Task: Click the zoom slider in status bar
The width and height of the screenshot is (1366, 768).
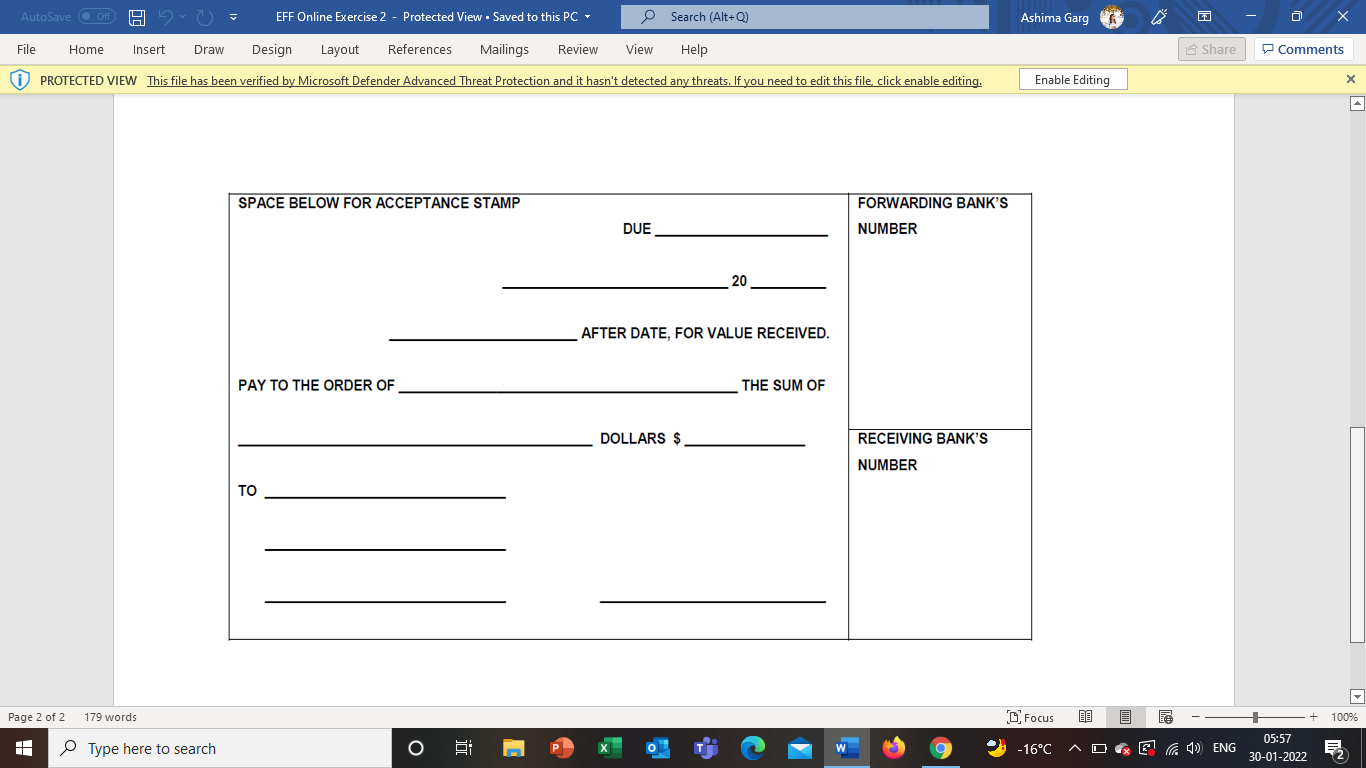Action: point(1253,717)
